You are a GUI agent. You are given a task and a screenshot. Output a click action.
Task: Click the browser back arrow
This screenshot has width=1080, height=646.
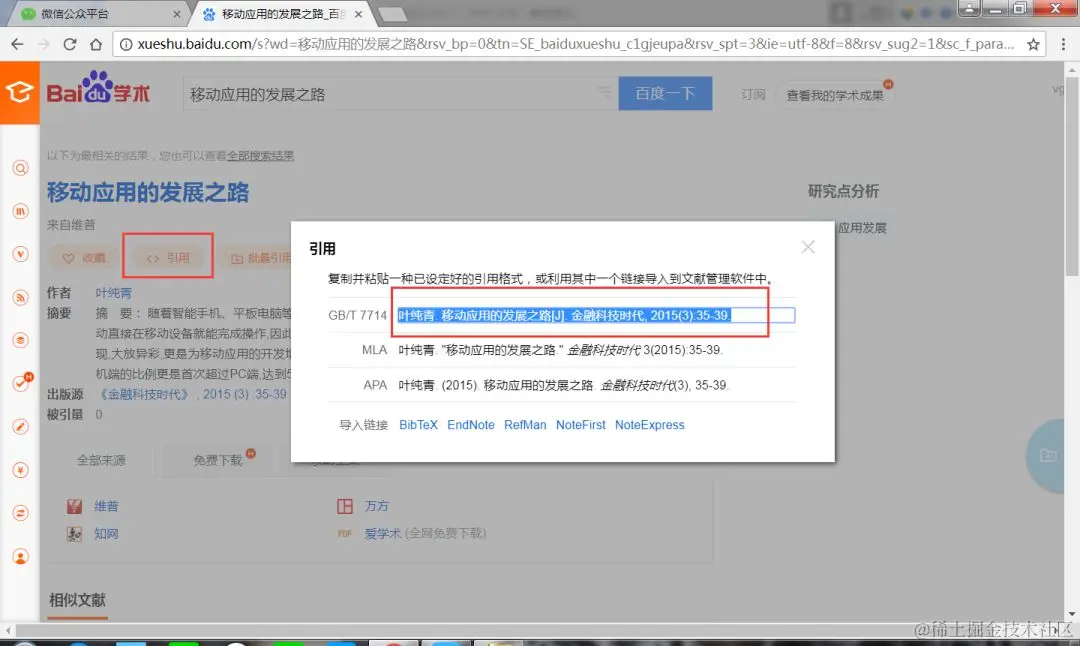point(17,44)
